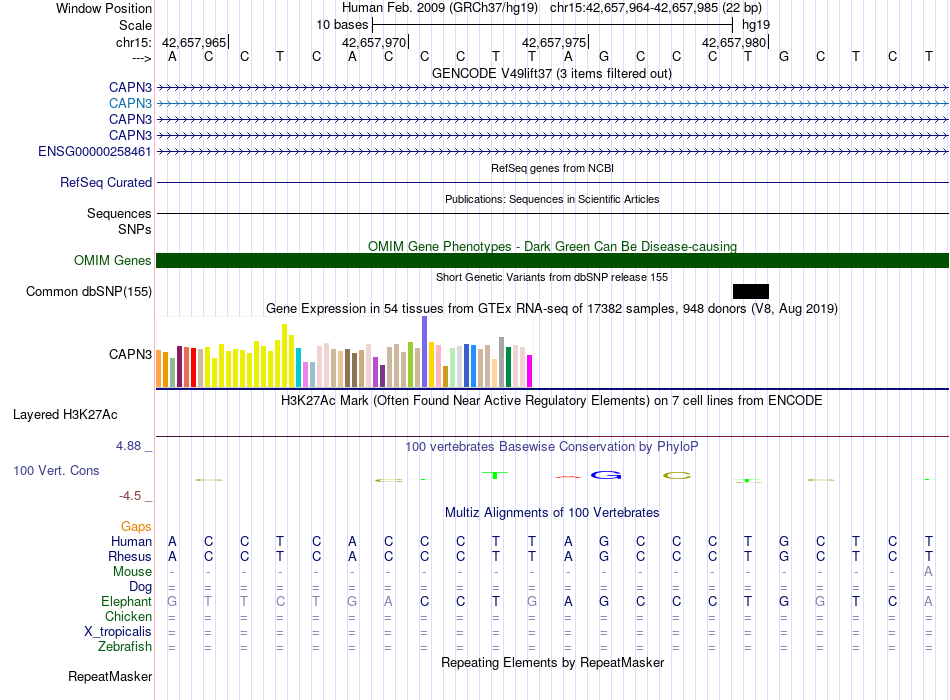950x700 pixels.
Task: Click the tallest purple GTEx expression bar
Action: (425, 352)
